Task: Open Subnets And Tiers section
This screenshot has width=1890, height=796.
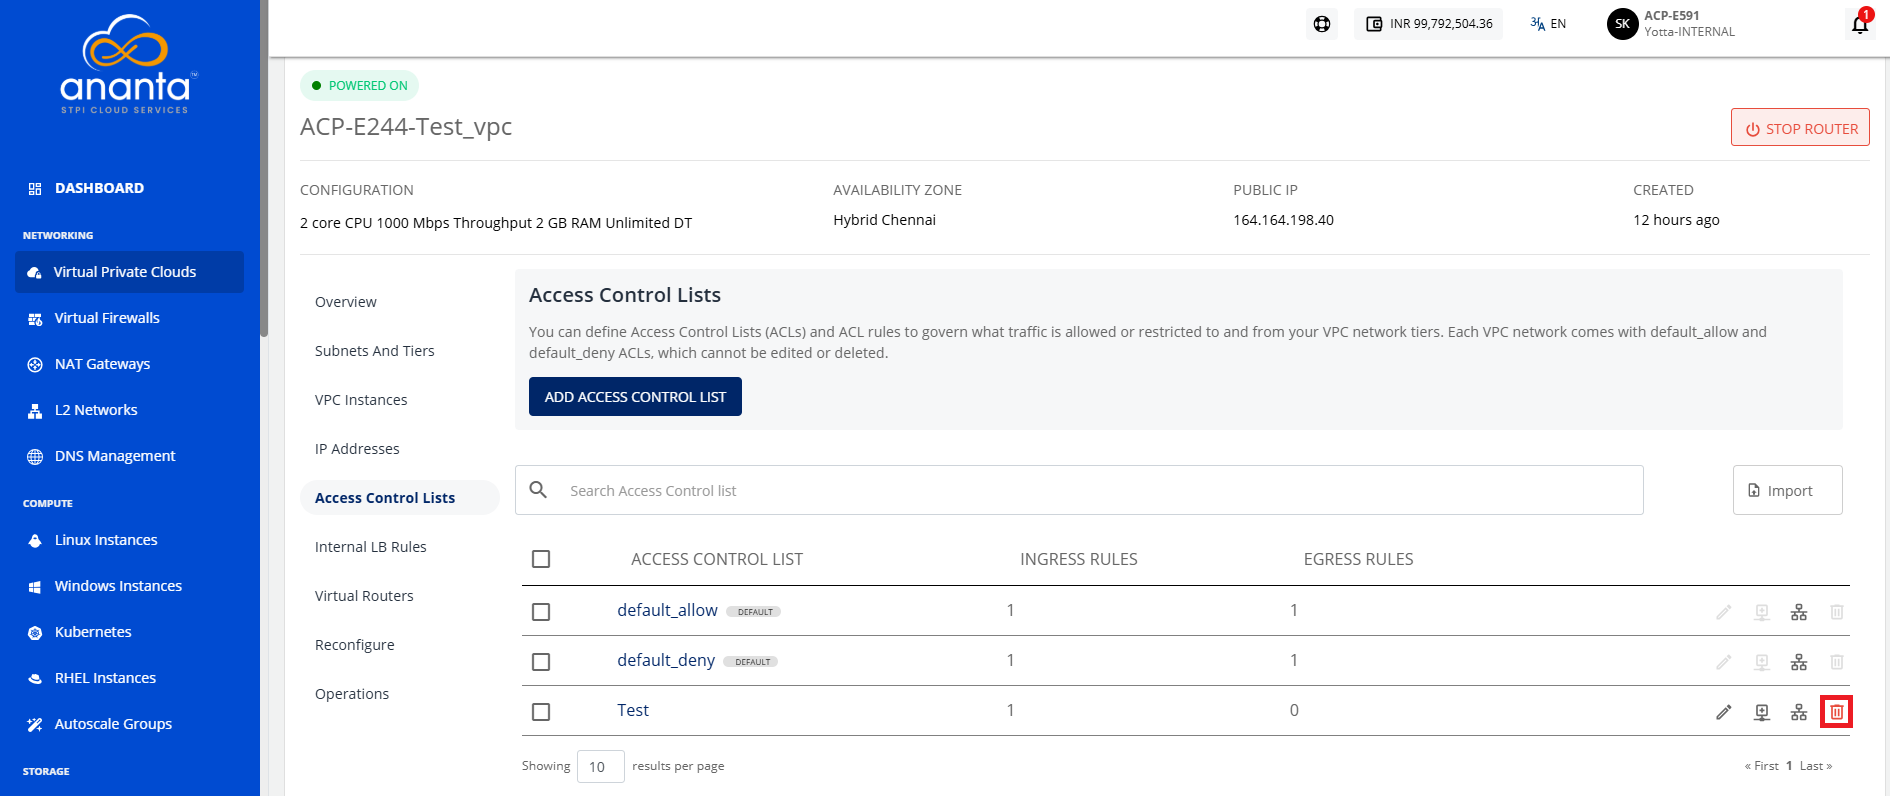Action: pos(375,351)
